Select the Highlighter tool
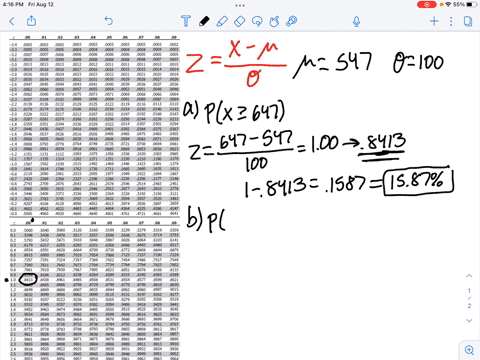The width and height of the screenshot is (480, 360). [222, 21]
